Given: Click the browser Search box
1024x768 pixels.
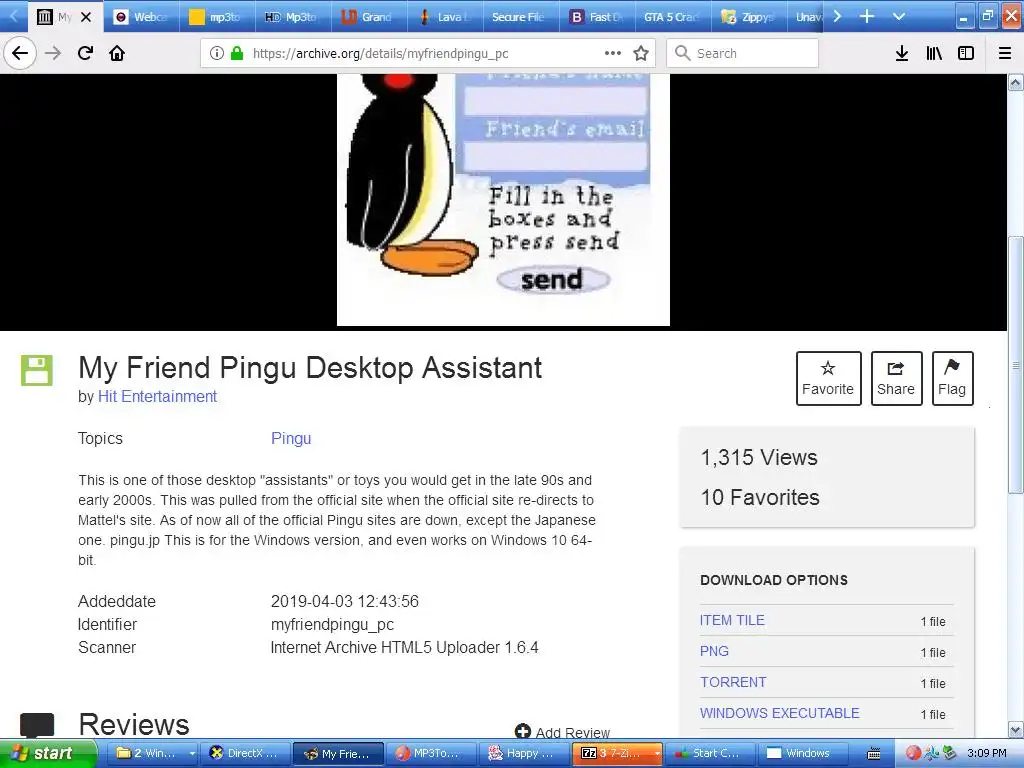Looking at the screenshot, I should 743,53.
